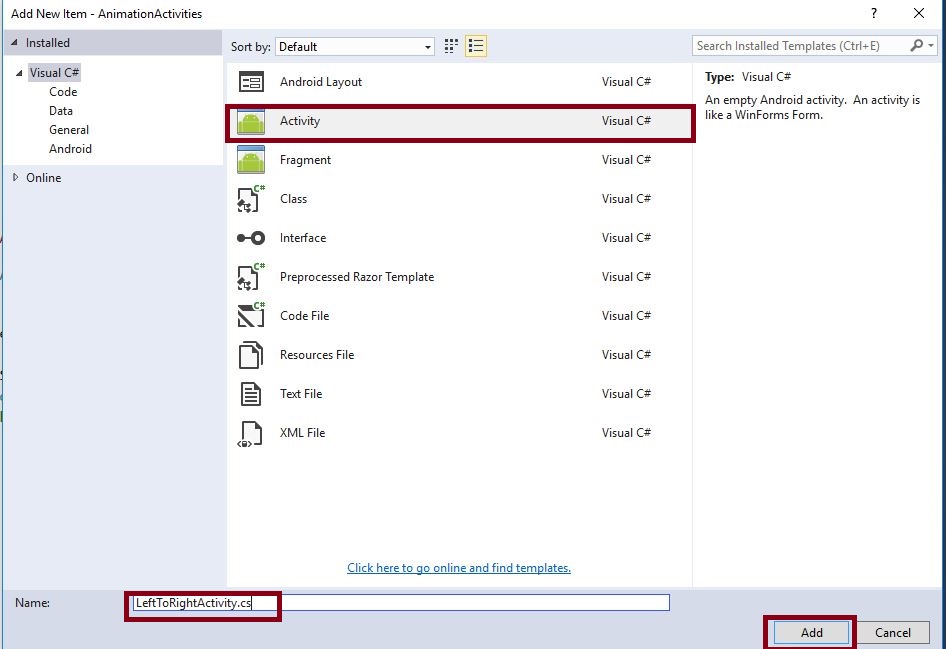Select the Class template name
Screen dimensions: 946x649
click(x=293, y=199)
